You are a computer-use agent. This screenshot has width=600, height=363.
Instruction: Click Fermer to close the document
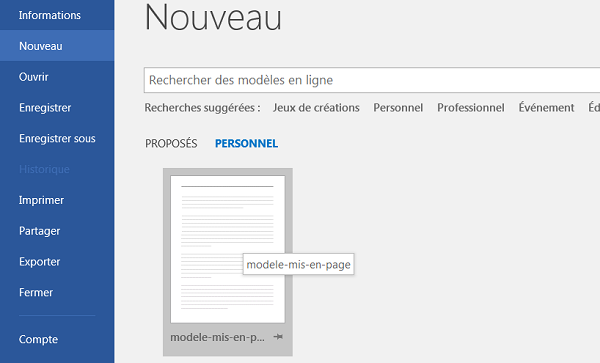point(36,293)
